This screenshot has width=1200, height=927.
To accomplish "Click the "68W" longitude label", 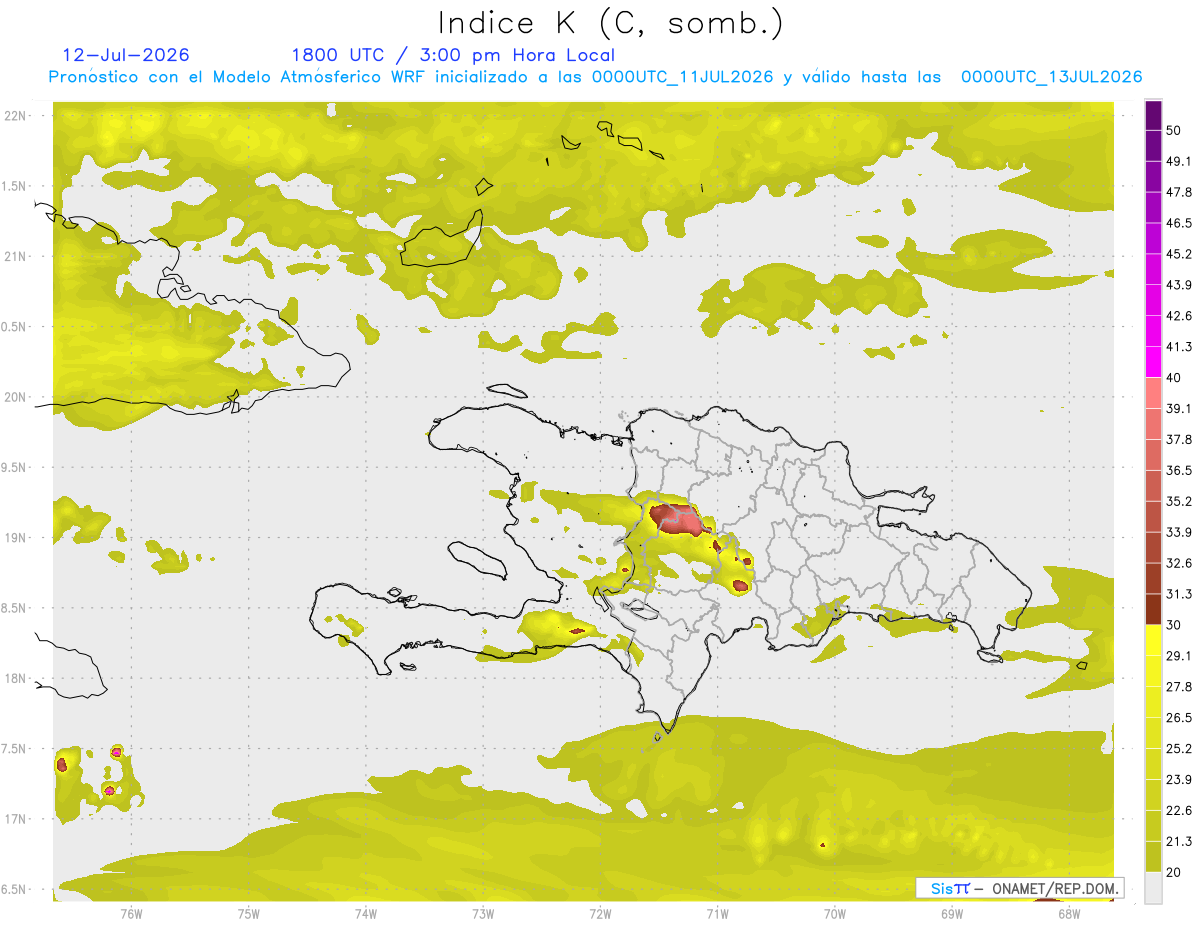I will click(x=1069, y=914).
